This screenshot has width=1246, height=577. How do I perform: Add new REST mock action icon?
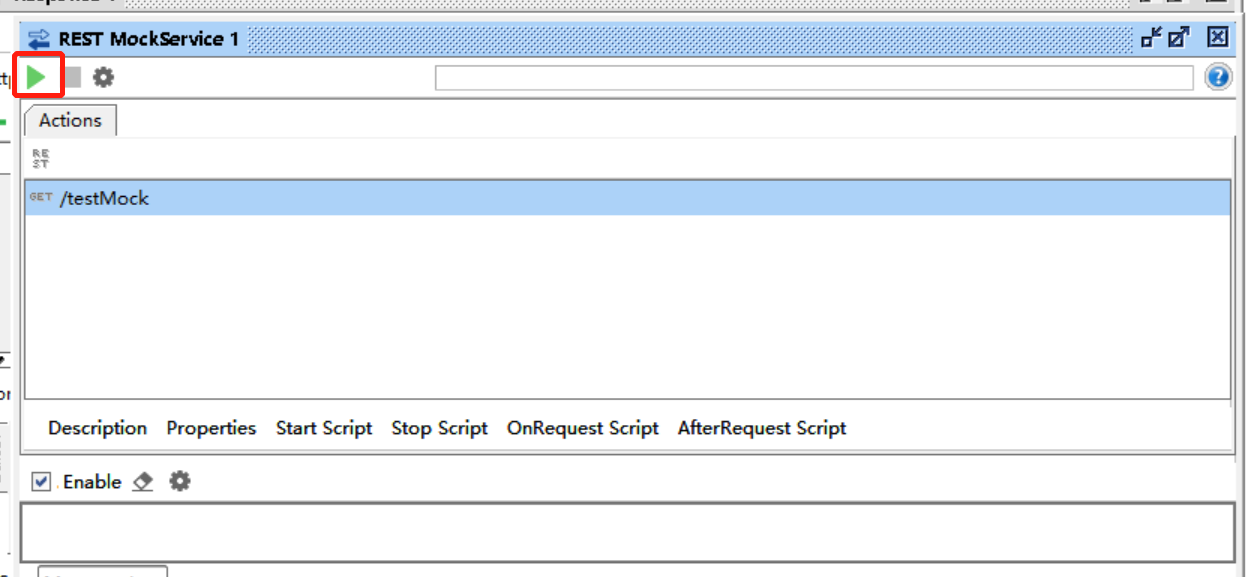point(40,158)
